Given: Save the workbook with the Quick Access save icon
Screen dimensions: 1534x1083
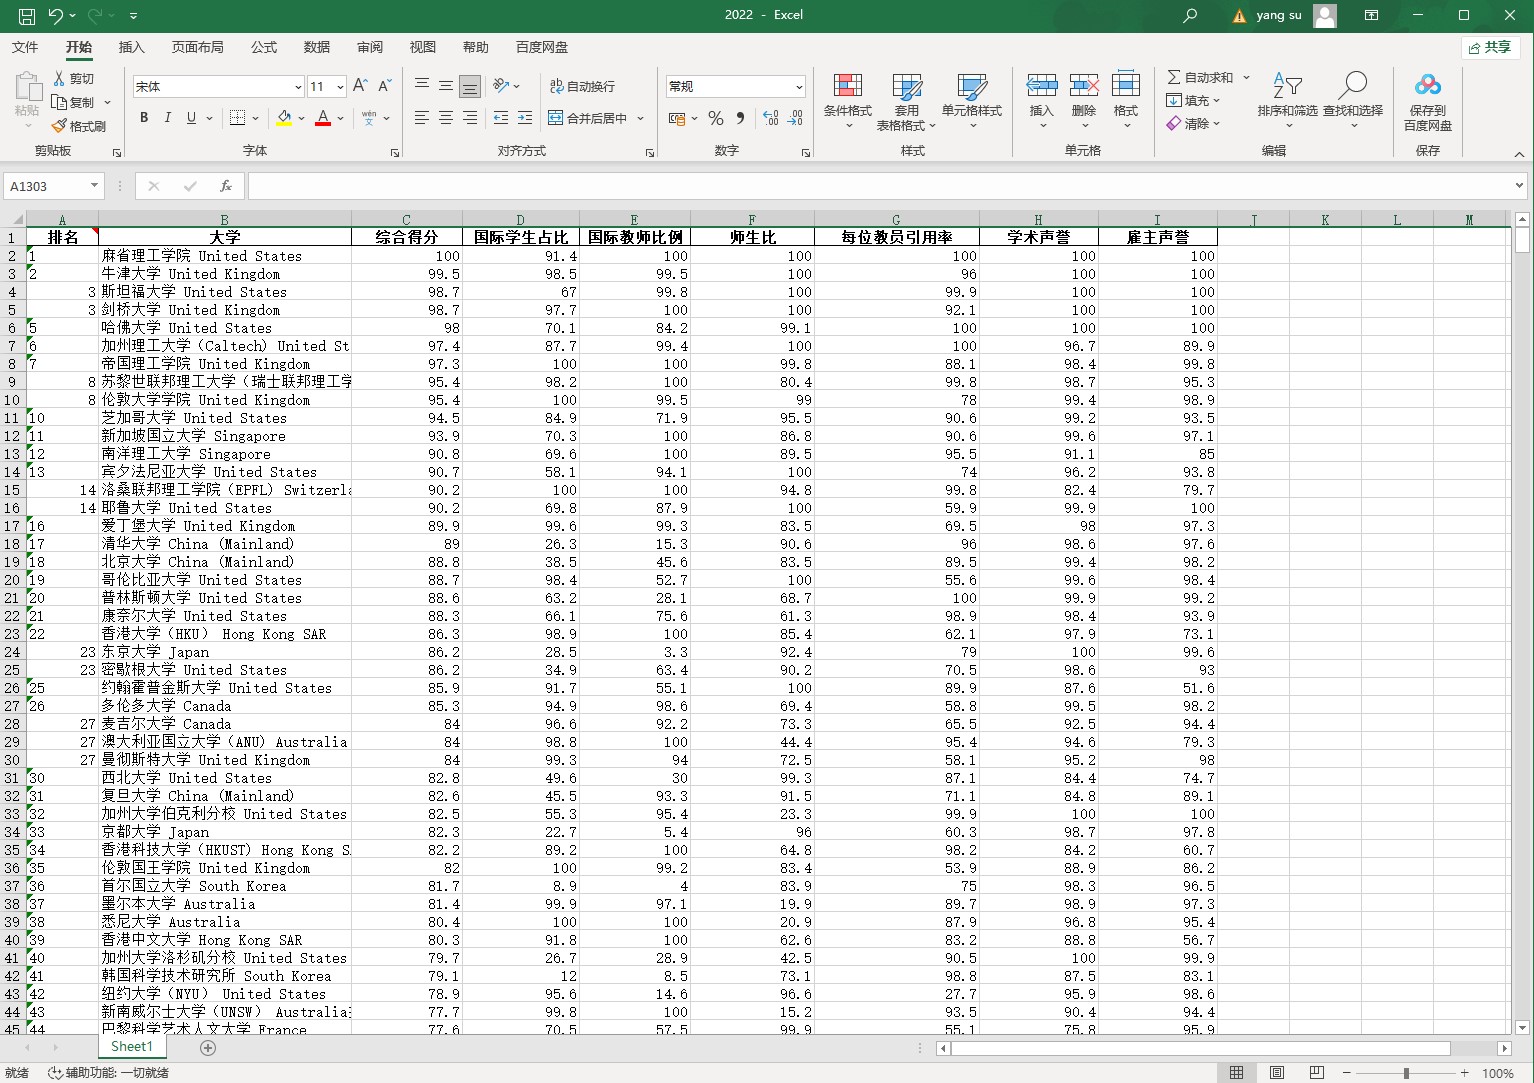Looking at the screenshot, I should (x=27, y=15).
